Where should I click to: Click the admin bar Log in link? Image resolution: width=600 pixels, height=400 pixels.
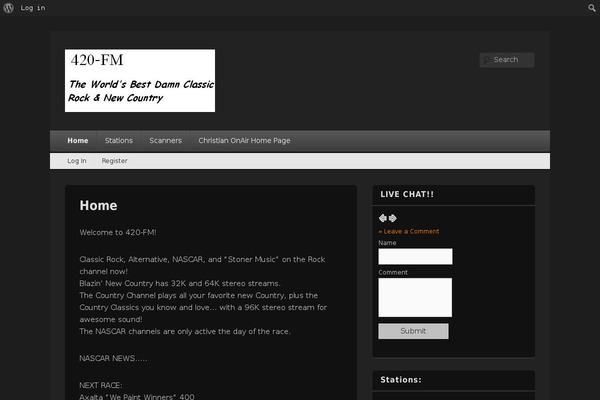click(33, 8)
